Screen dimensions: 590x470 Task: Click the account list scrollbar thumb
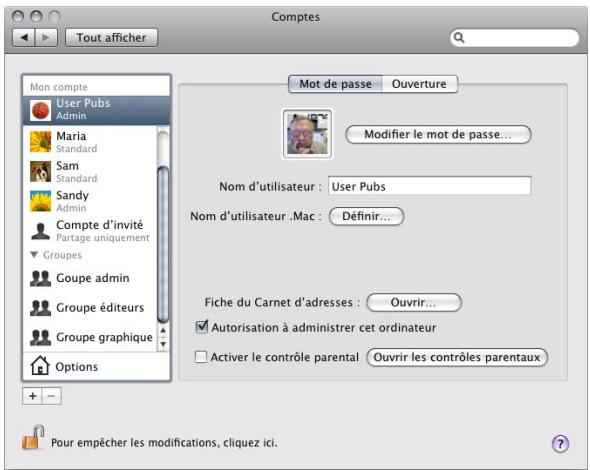[x=163, y=245]
